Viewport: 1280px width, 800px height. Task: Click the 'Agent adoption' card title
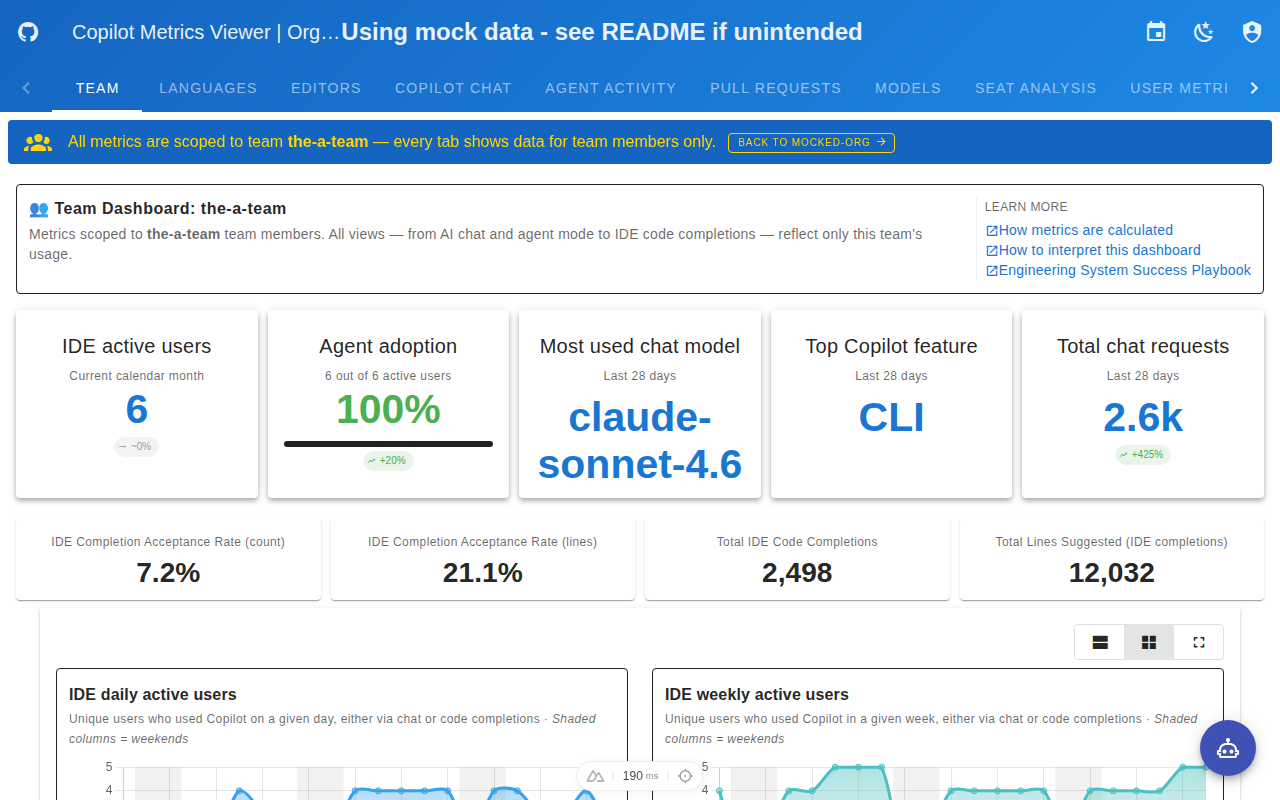388,346
